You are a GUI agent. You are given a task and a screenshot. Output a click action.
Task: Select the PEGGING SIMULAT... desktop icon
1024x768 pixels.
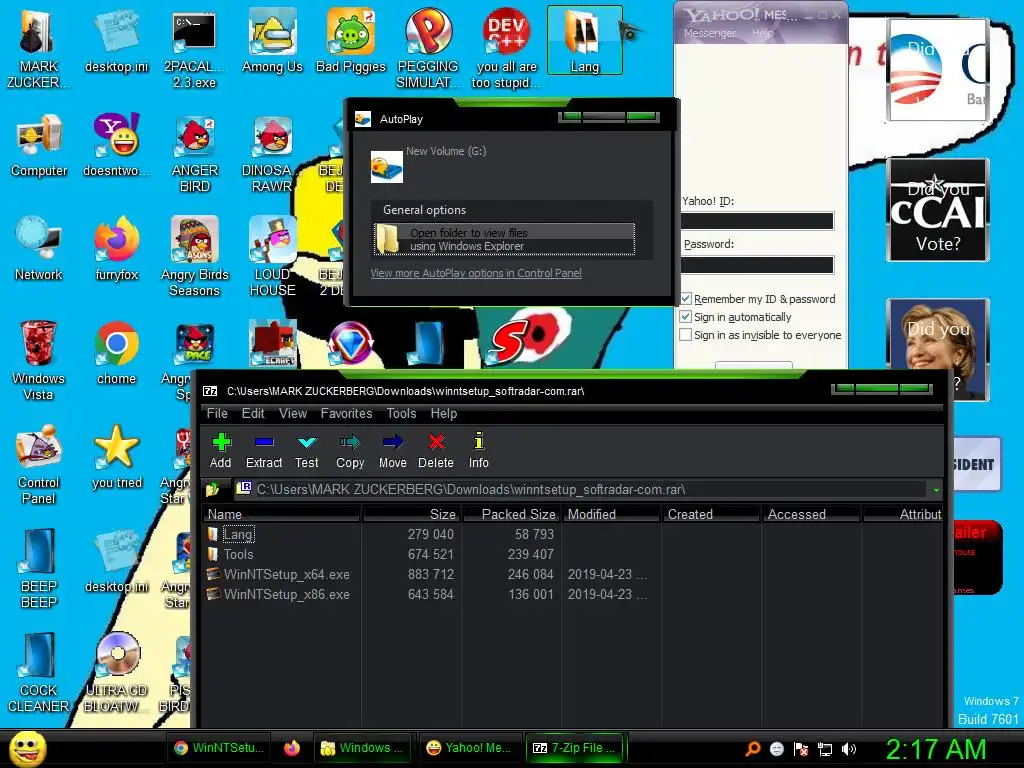pos(428,49)
